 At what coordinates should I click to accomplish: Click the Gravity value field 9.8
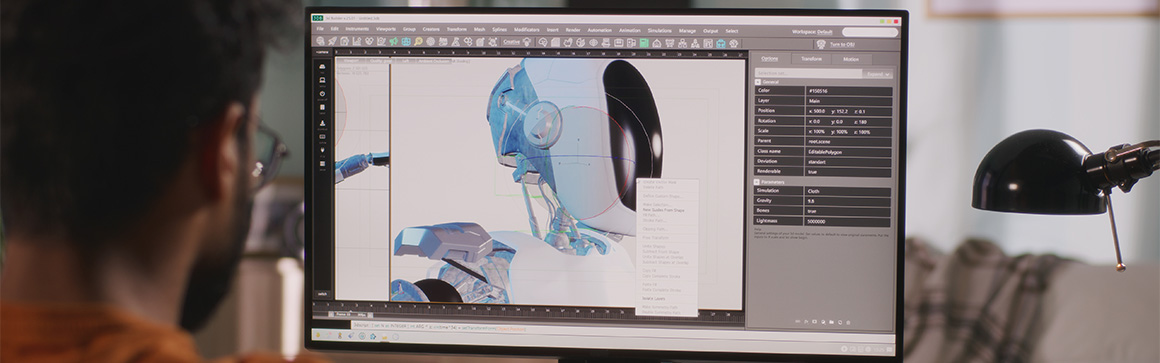point(849,201)
